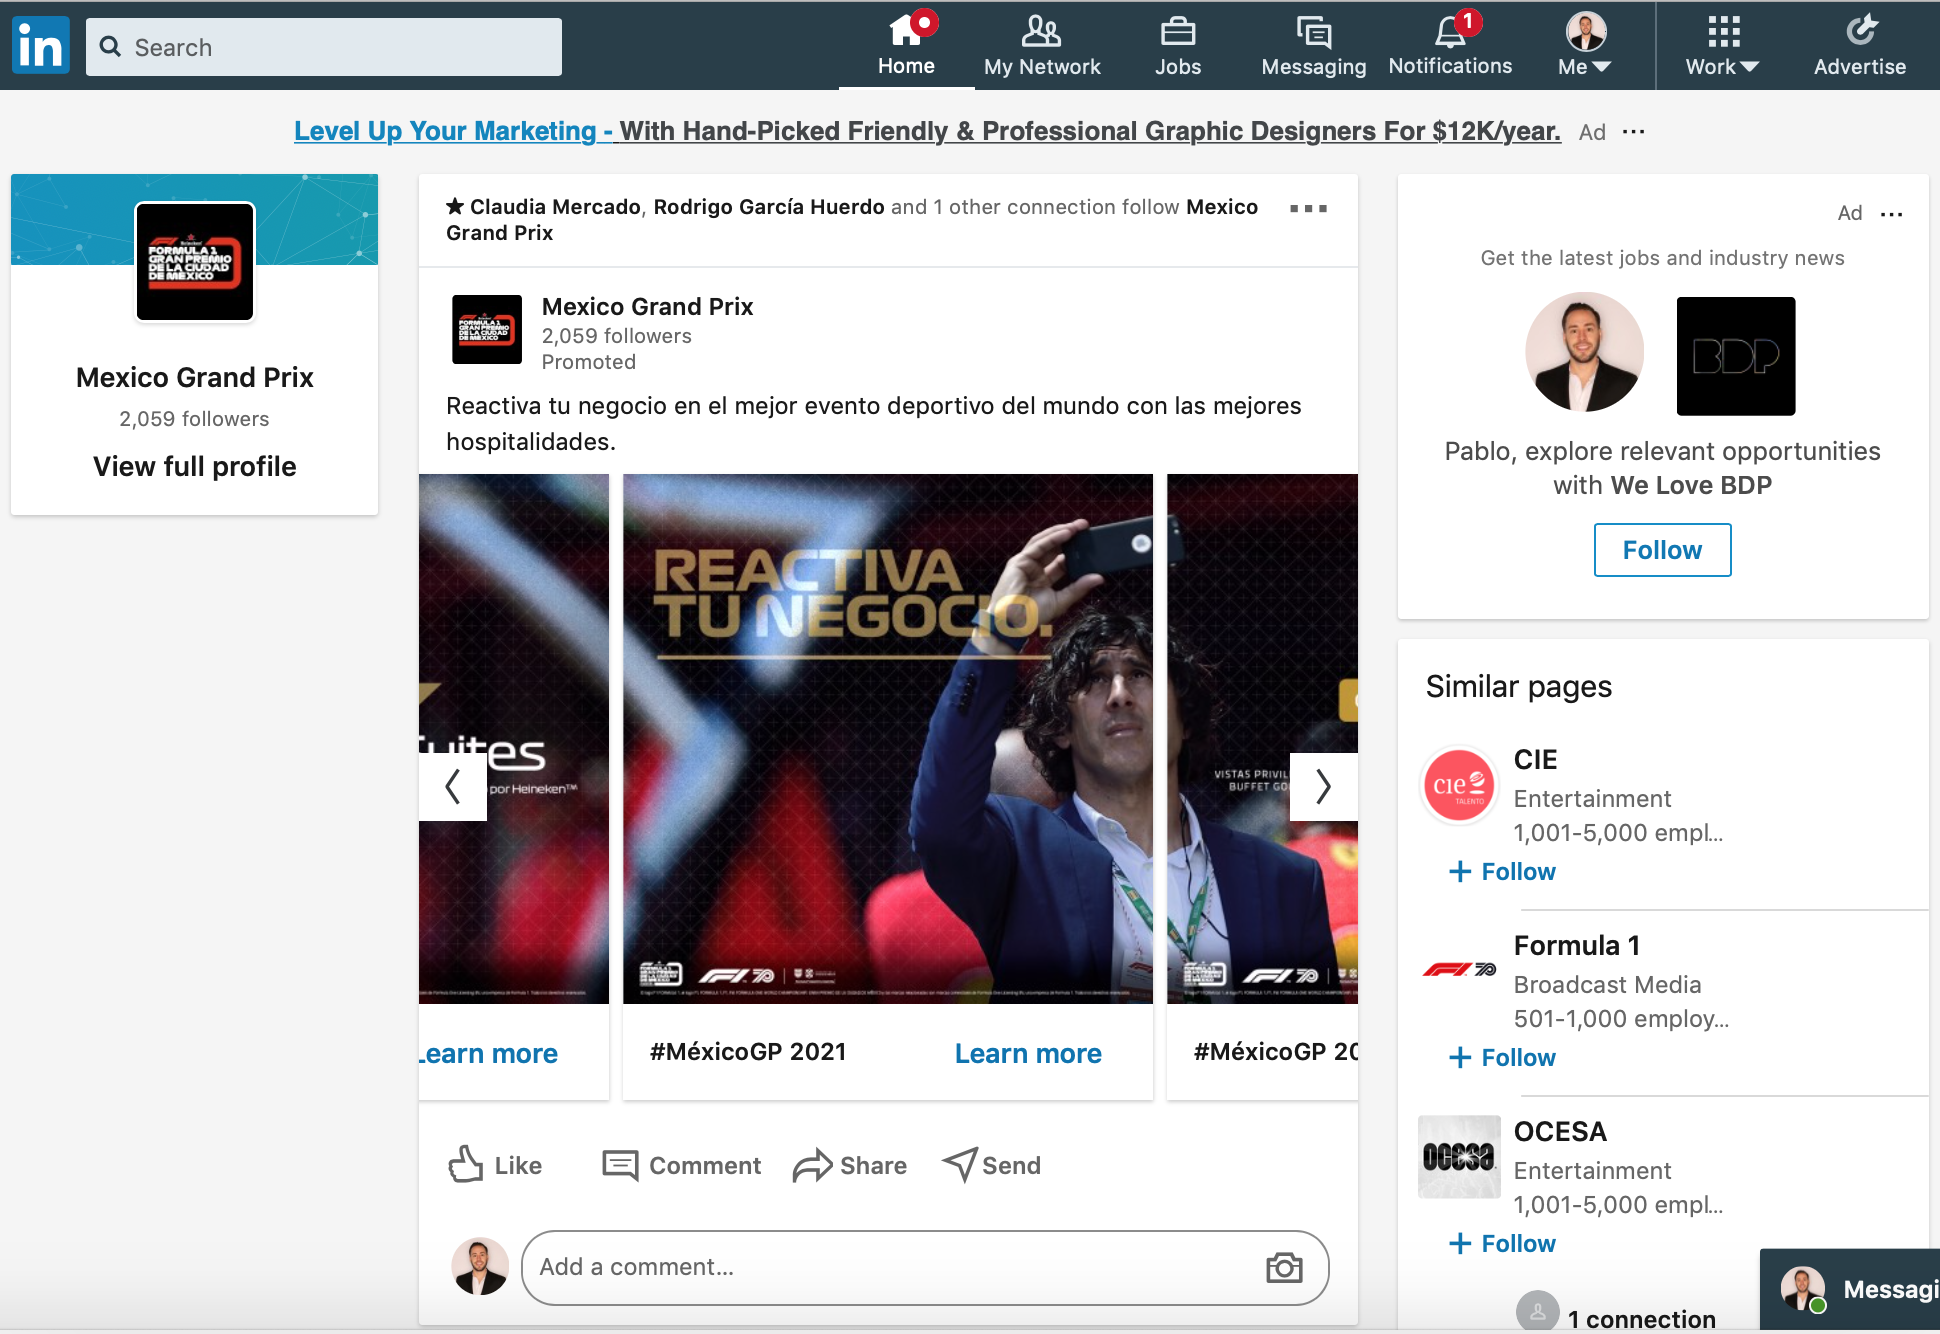Click the camera icon in comment box
Viewport: 1940px width, 1334px height.
(x=1284, y=1268)
